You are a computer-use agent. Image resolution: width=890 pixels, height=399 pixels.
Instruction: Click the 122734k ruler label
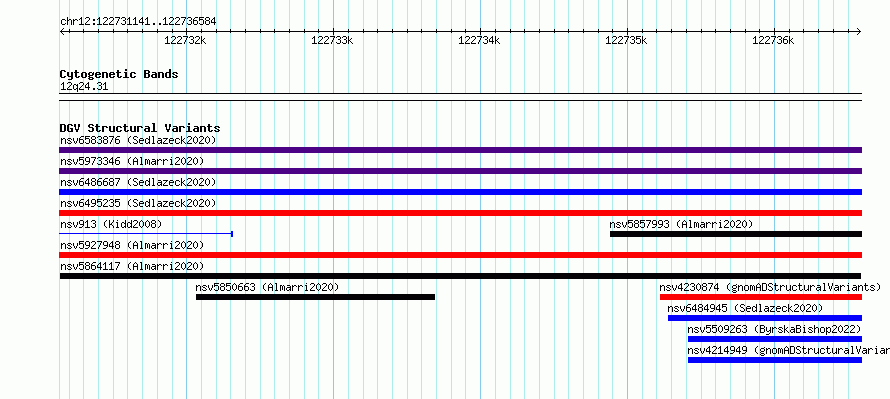tap(480, 40)
